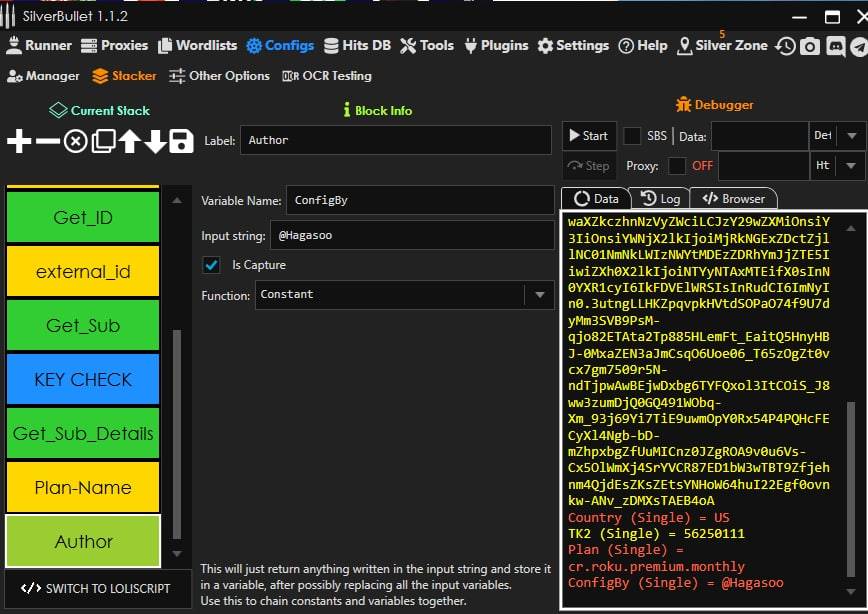The height and width of the screenshot is (614, 868).
Task: Open the proxy type dropdown beside the Proxy field
Action: pyautogui.click(x=851, y=166)
